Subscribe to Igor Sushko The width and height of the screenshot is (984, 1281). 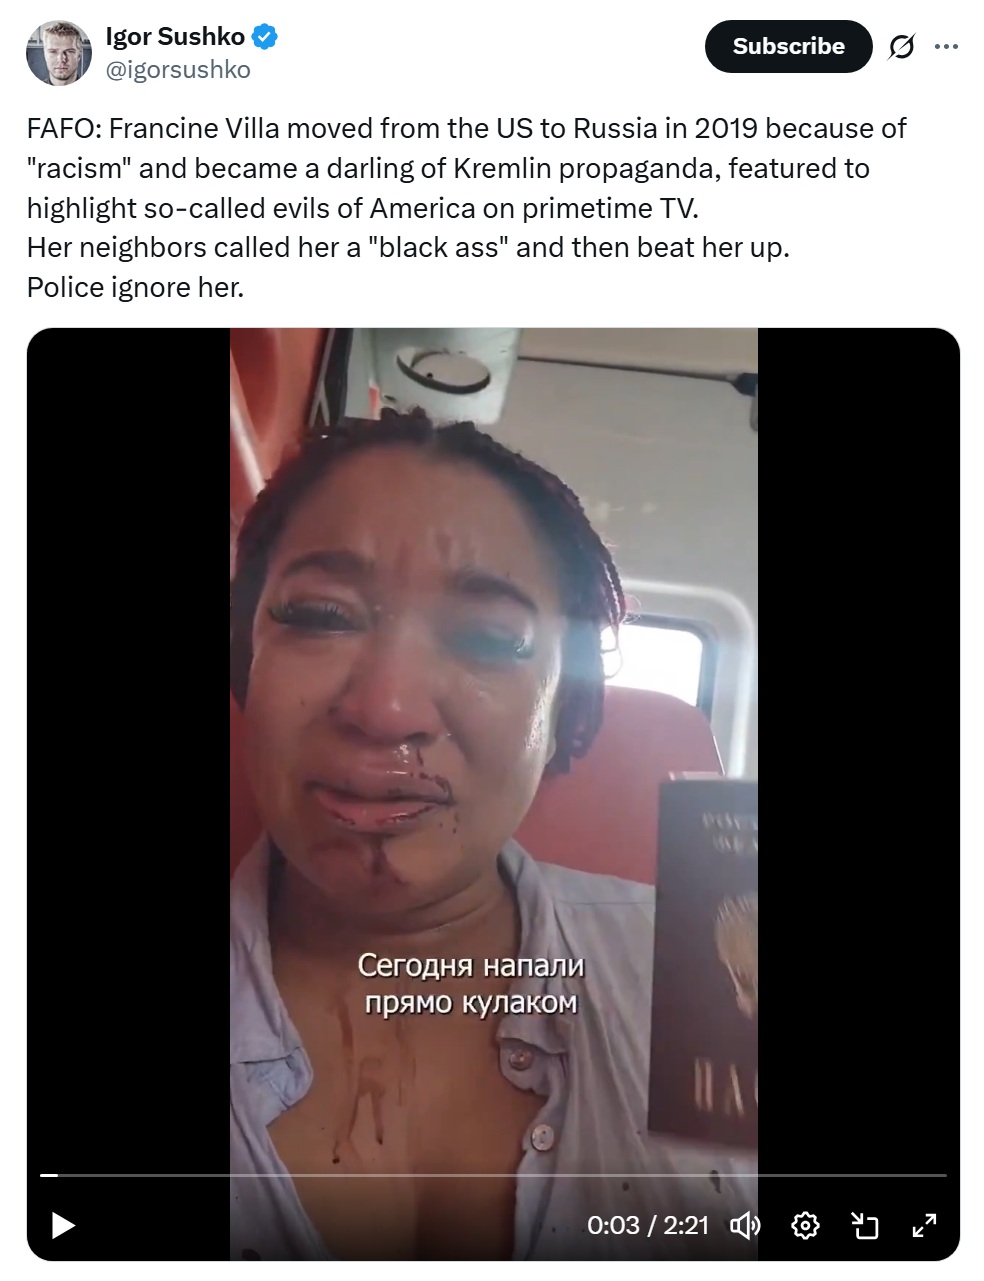(788, 46)
